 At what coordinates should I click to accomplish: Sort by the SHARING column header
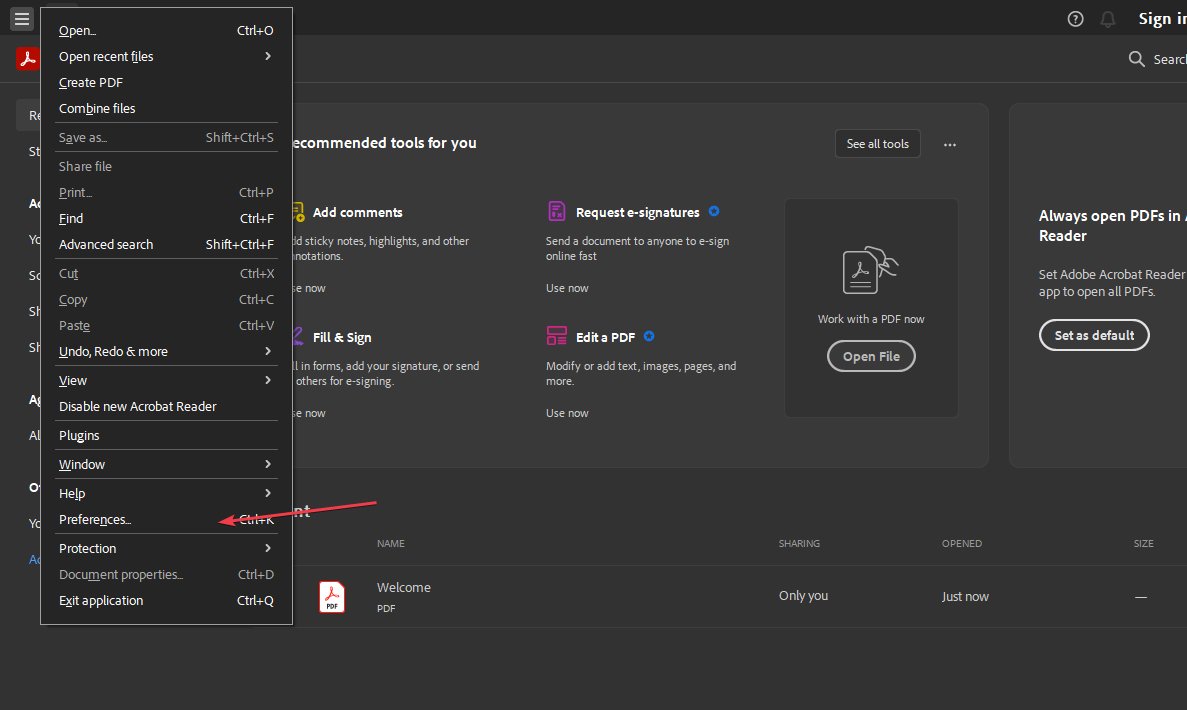tap(799, 543)
